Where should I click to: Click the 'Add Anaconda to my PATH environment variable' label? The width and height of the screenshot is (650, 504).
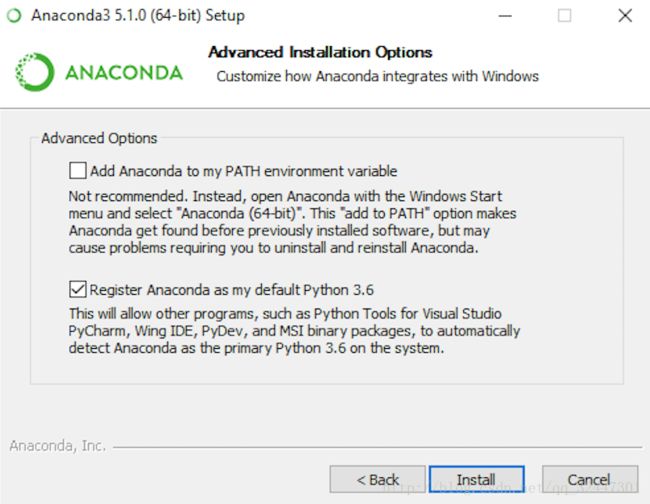click(243, 171)
